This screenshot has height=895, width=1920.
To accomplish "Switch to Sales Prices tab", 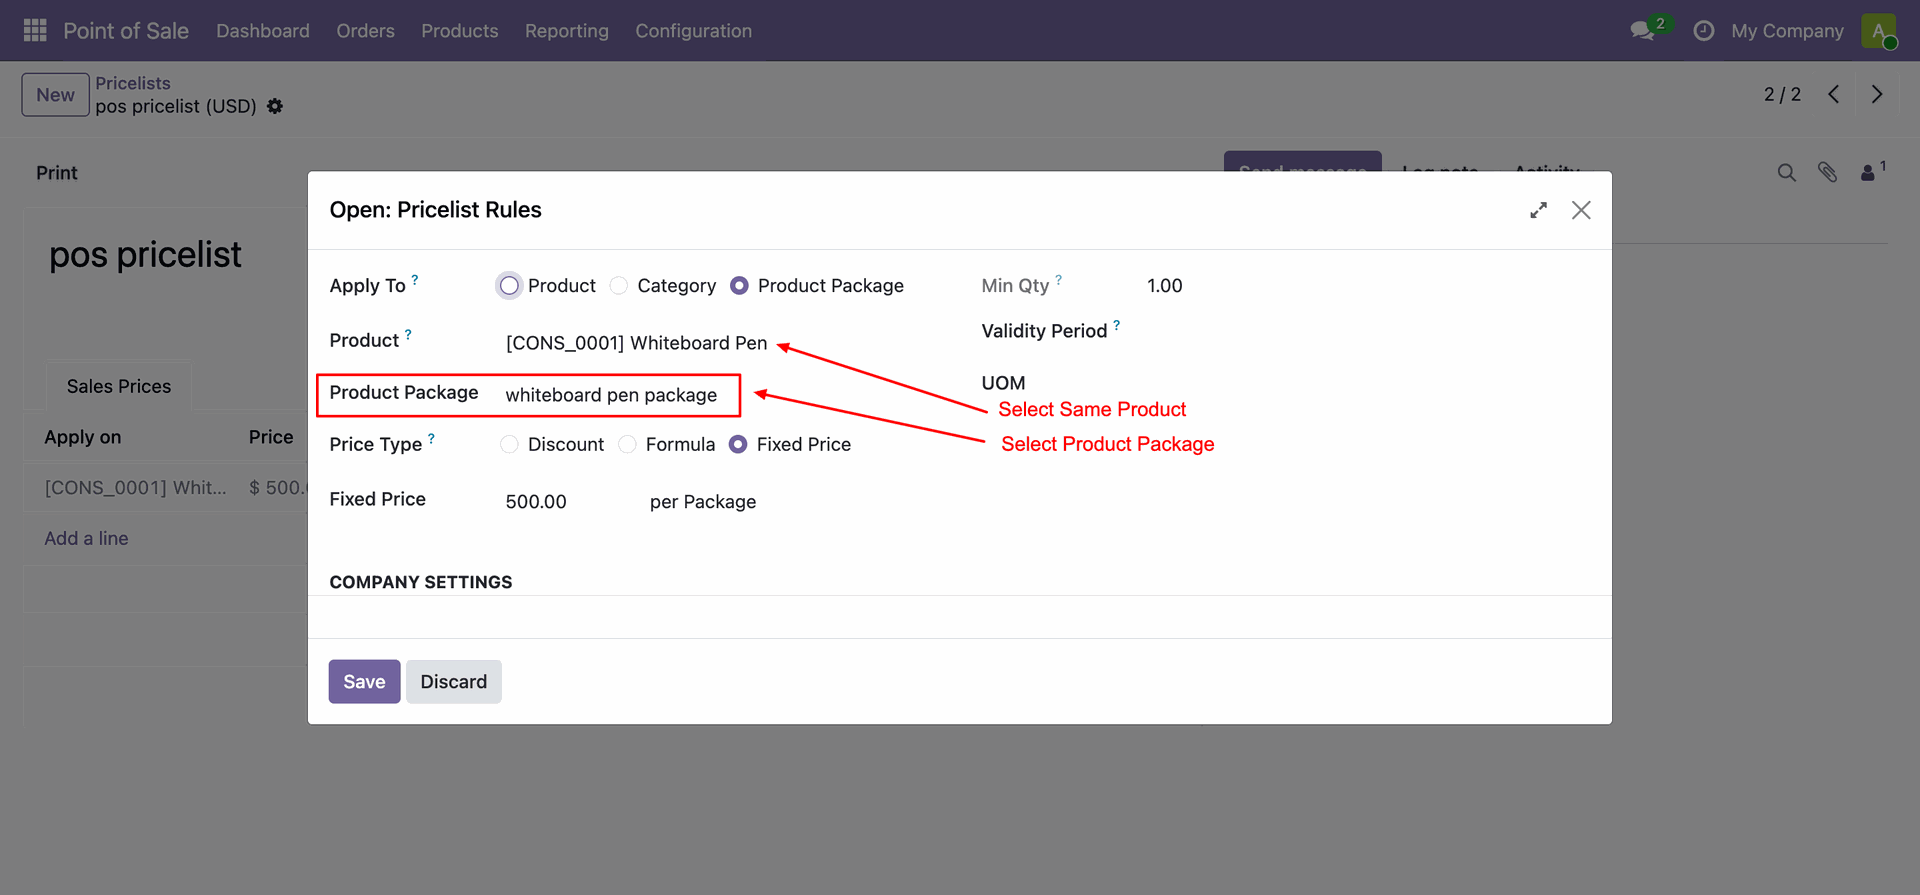I will tap(119, 386).
